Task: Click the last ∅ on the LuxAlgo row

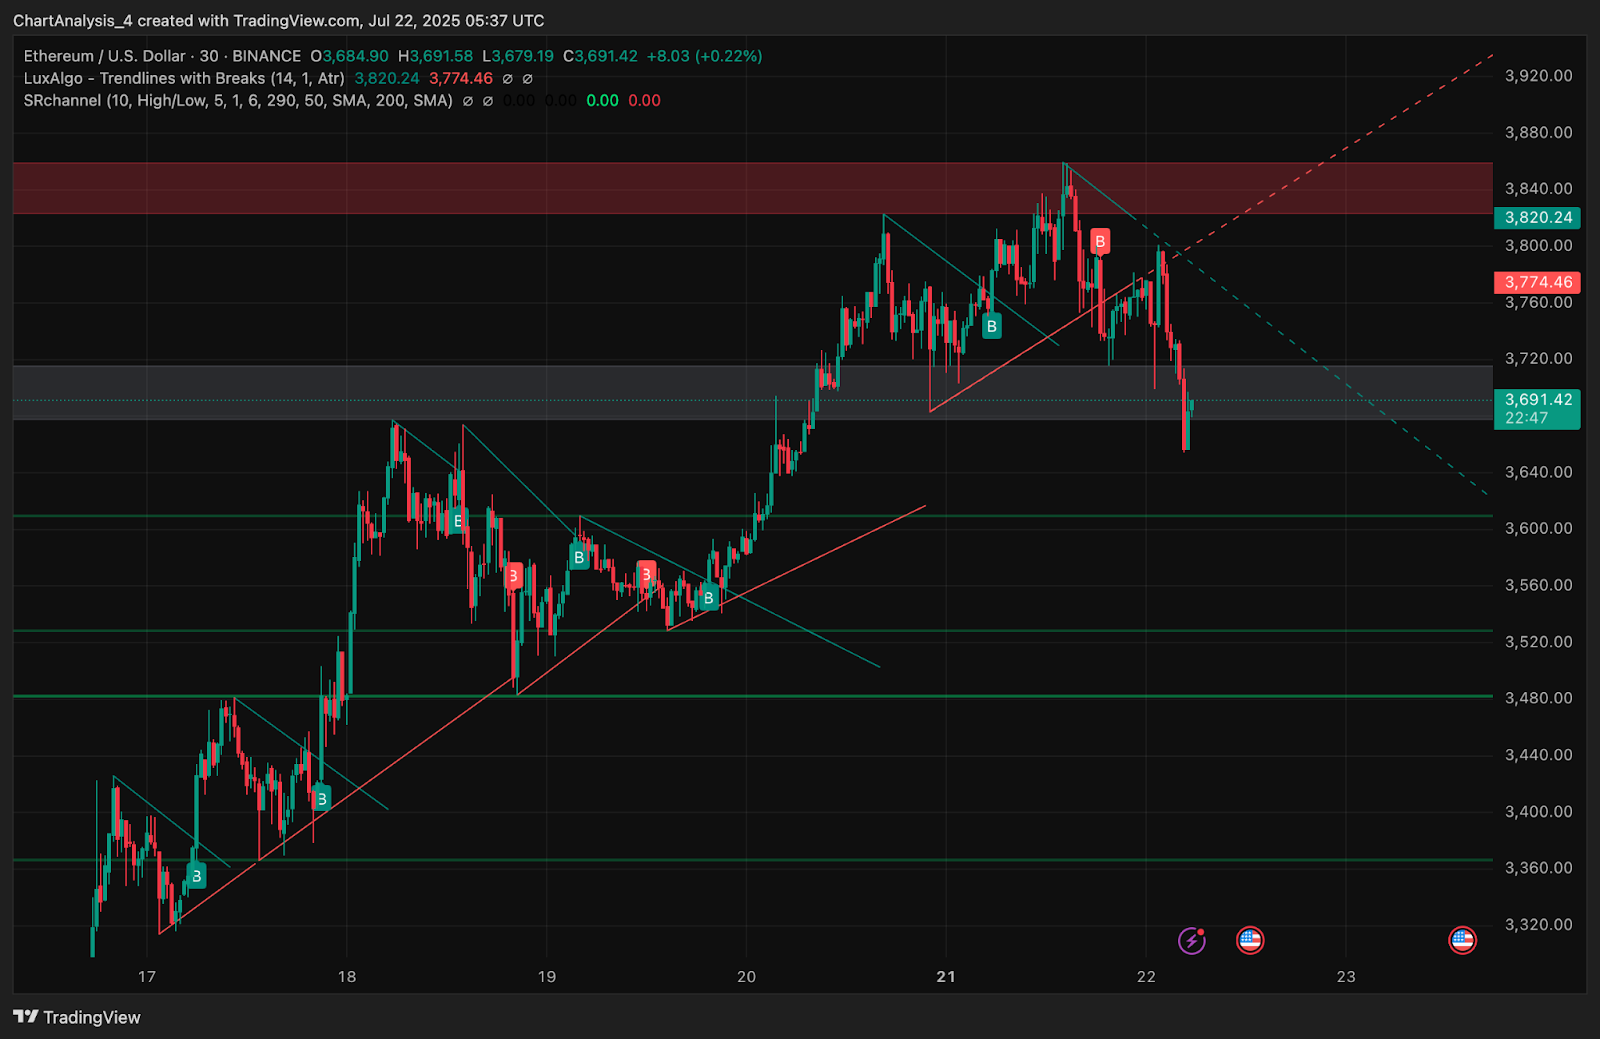Action: click(x=528, y=78)
